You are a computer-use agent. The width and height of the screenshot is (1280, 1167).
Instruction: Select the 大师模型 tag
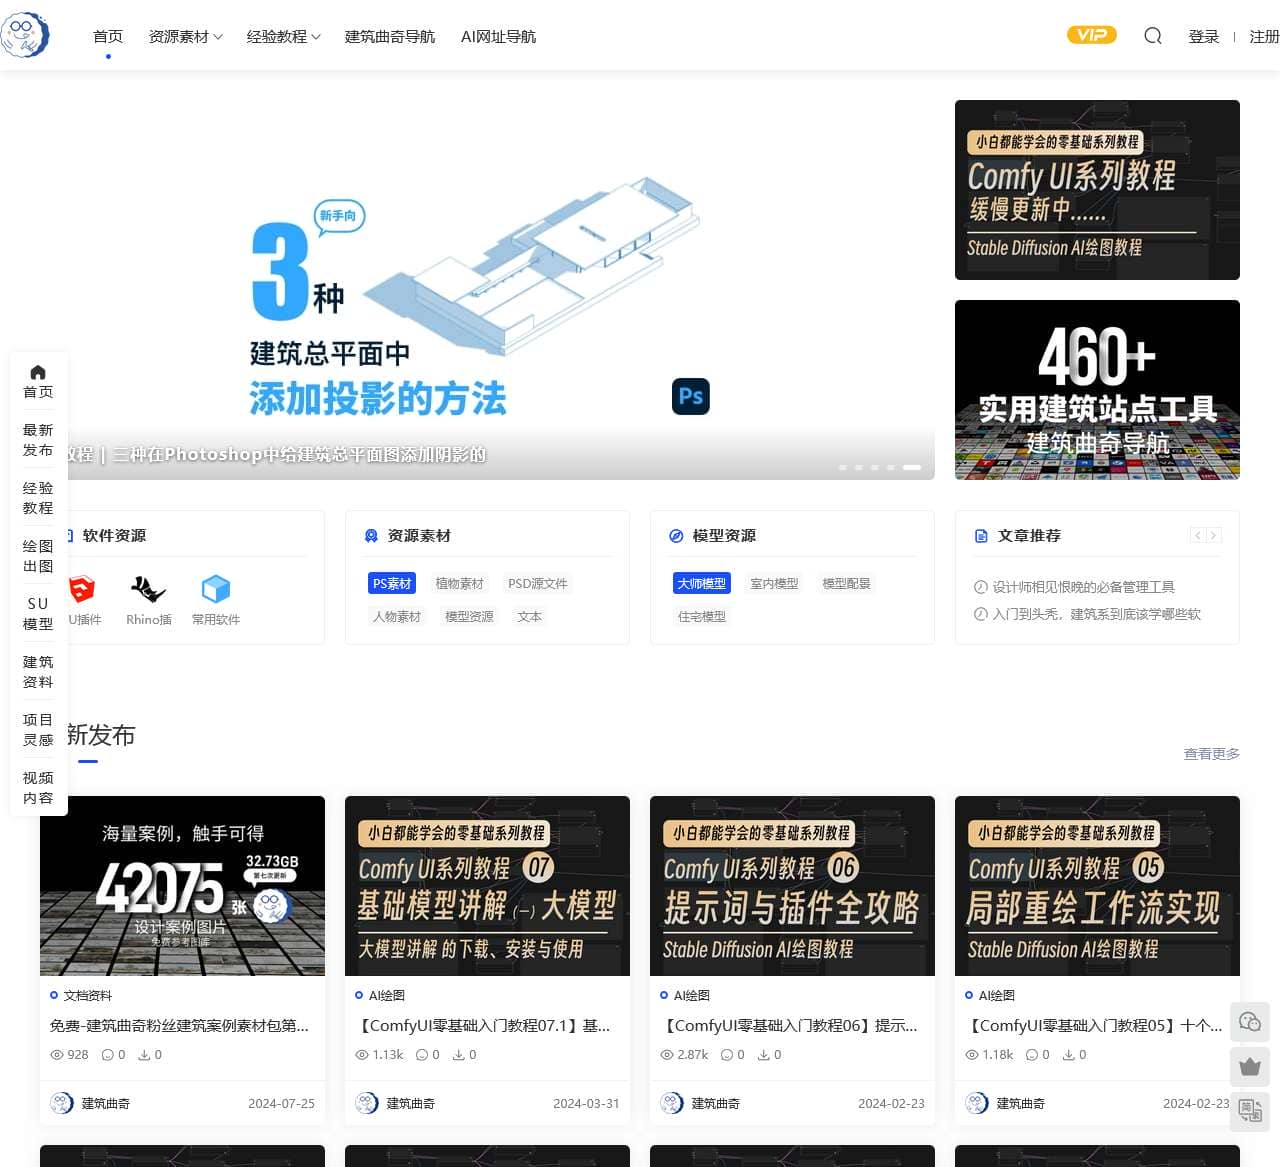point(702,584)
